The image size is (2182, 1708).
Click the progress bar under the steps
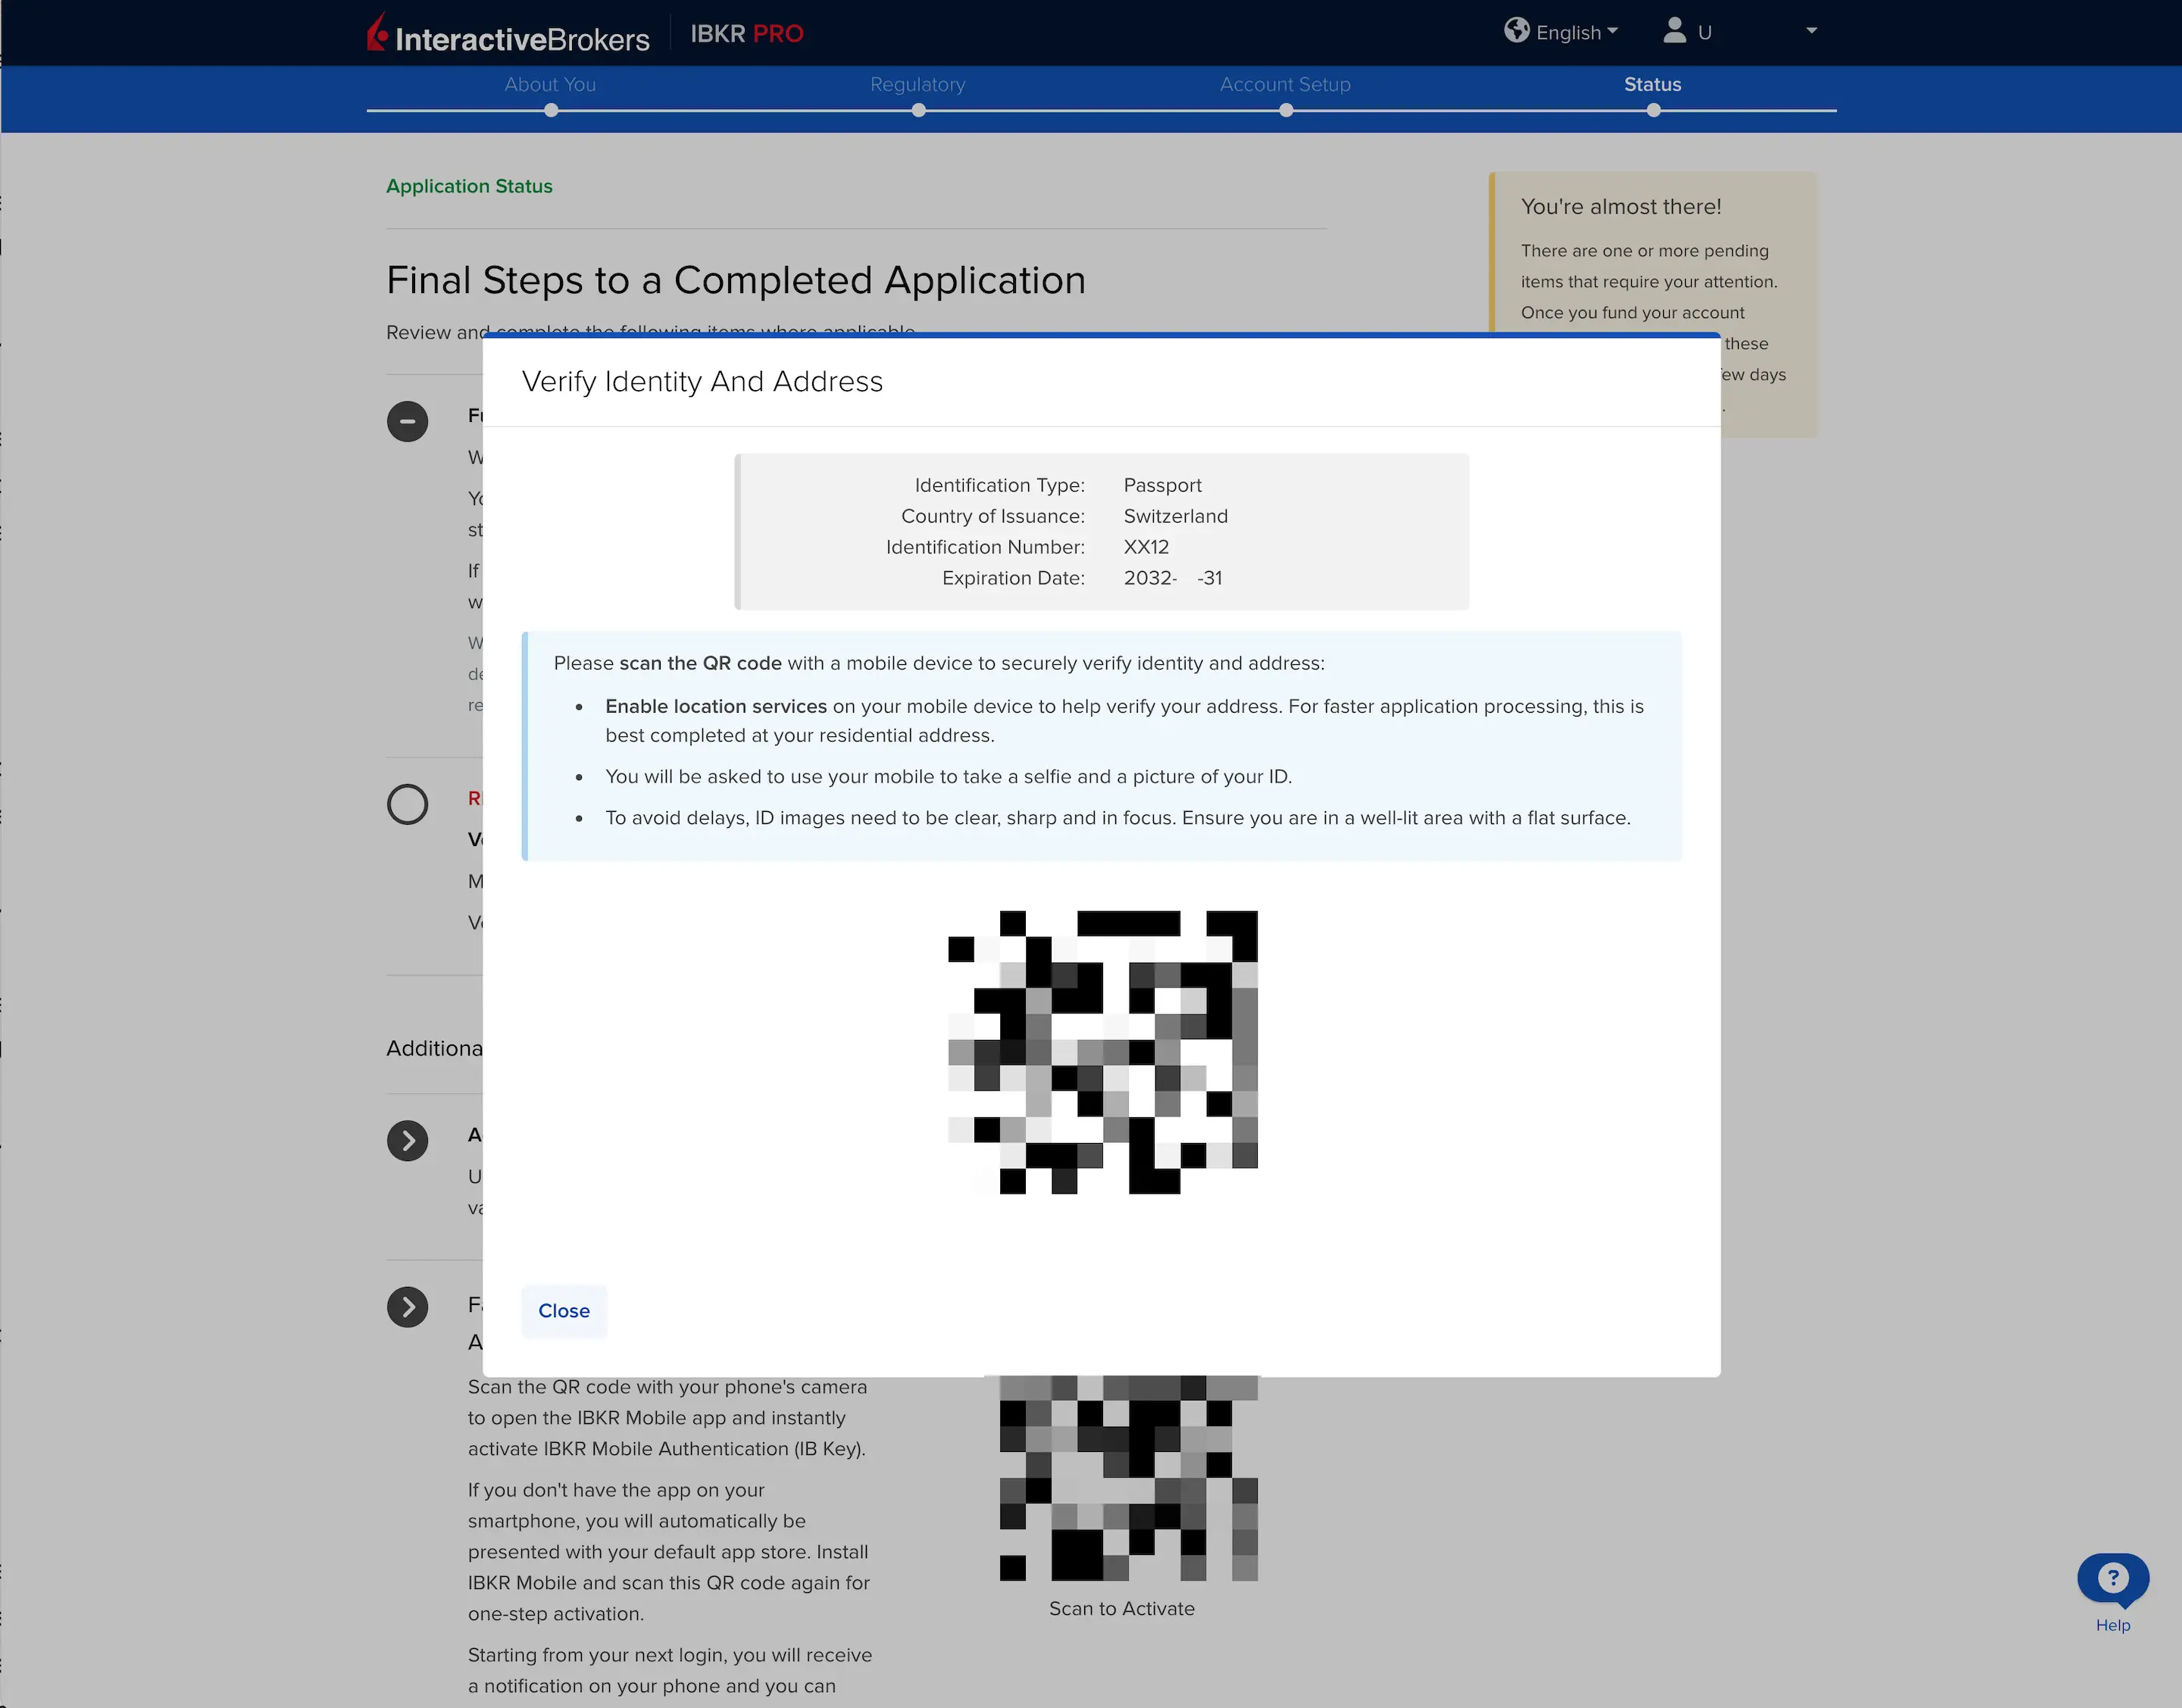coord(1100,111)
